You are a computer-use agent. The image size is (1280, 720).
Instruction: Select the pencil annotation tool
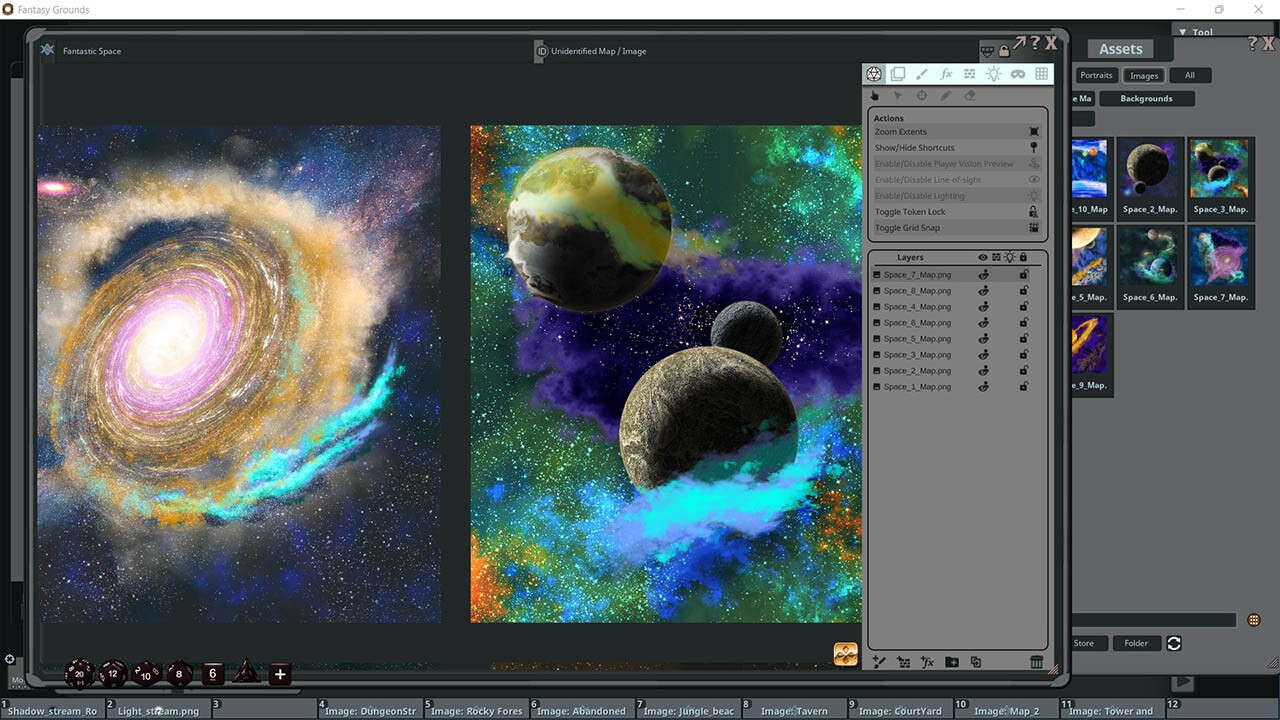click(x=945, y=95)
